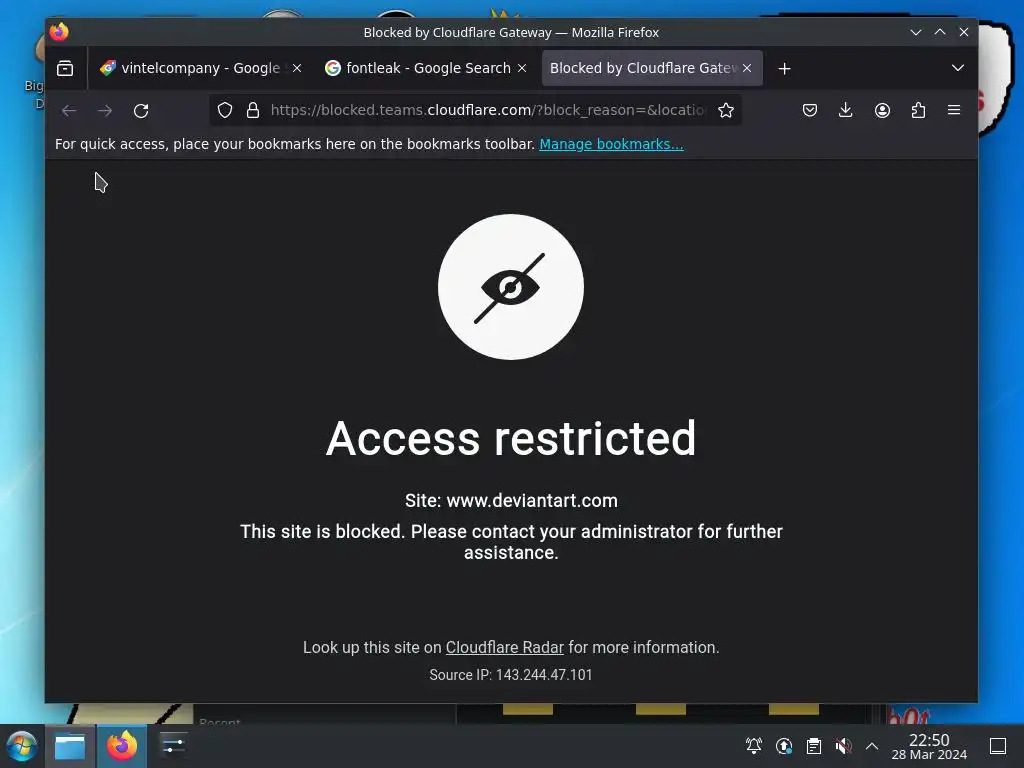Go forward one page
The image size is (1024, 768).
(x=105, y=110)
